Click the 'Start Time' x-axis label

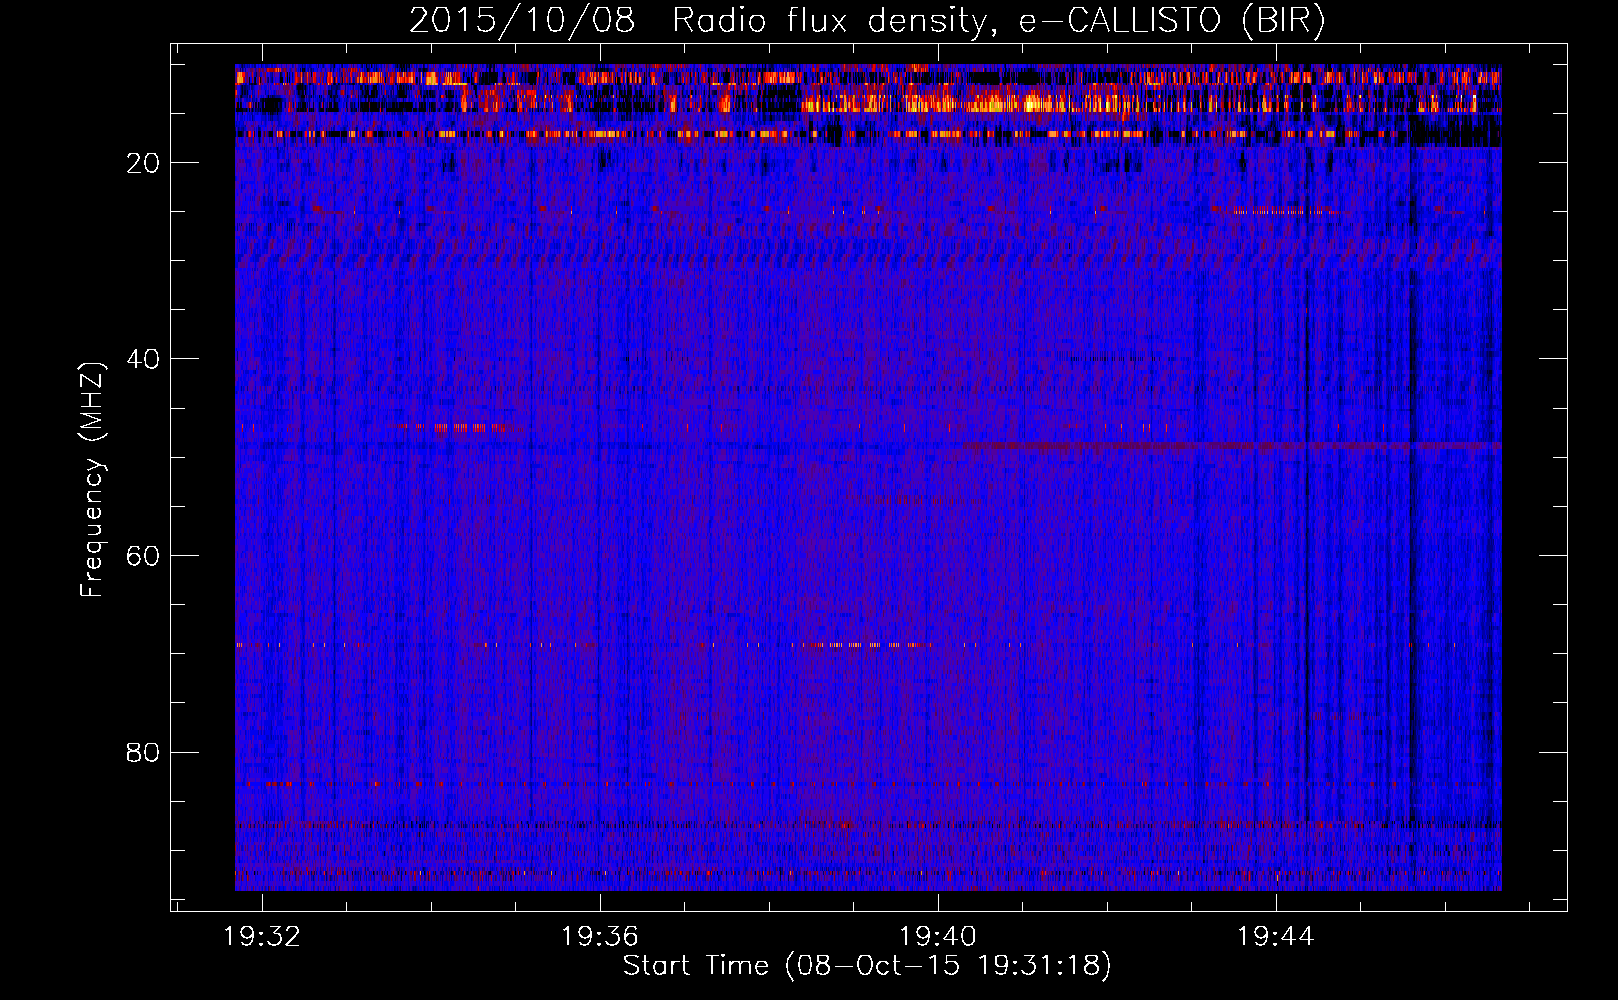(695, 966)
